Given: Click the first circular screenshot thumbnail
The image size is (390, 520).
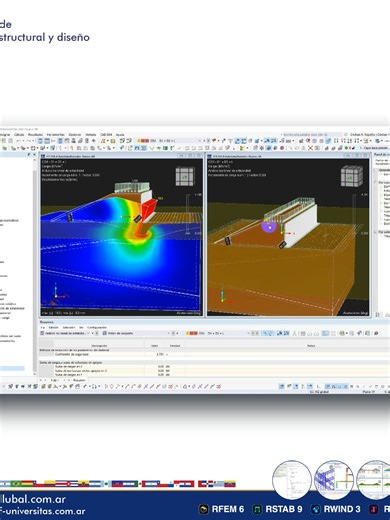Looking at the screenshot, I should coord(292,480).
